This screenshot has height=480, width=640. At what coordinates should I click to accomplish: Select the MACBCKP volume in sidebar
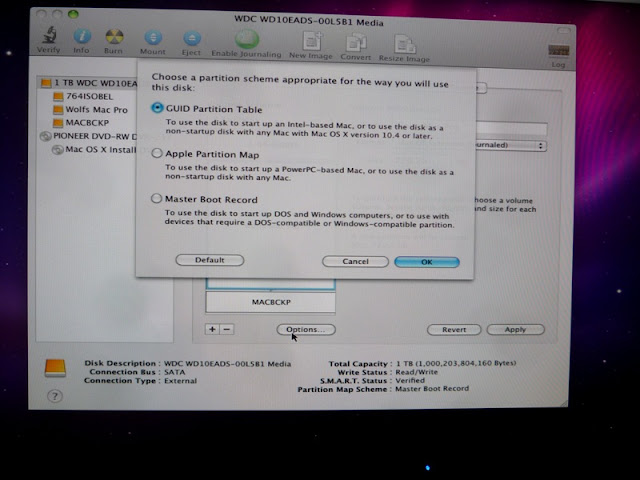tap(81, 122)
